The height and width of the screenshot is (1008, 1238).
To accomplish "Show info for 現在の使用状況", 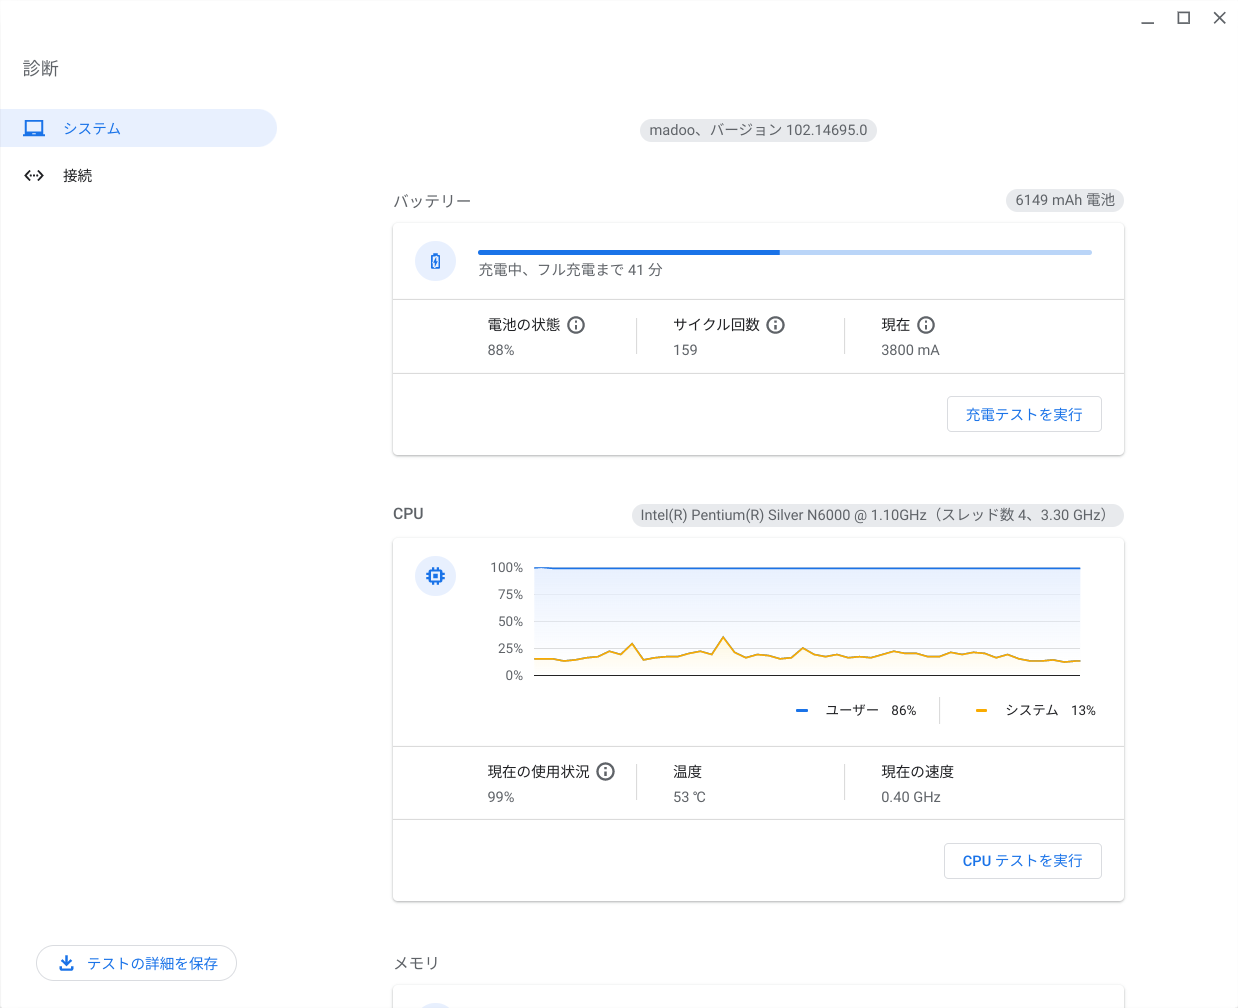I will [x=606, y=772].
